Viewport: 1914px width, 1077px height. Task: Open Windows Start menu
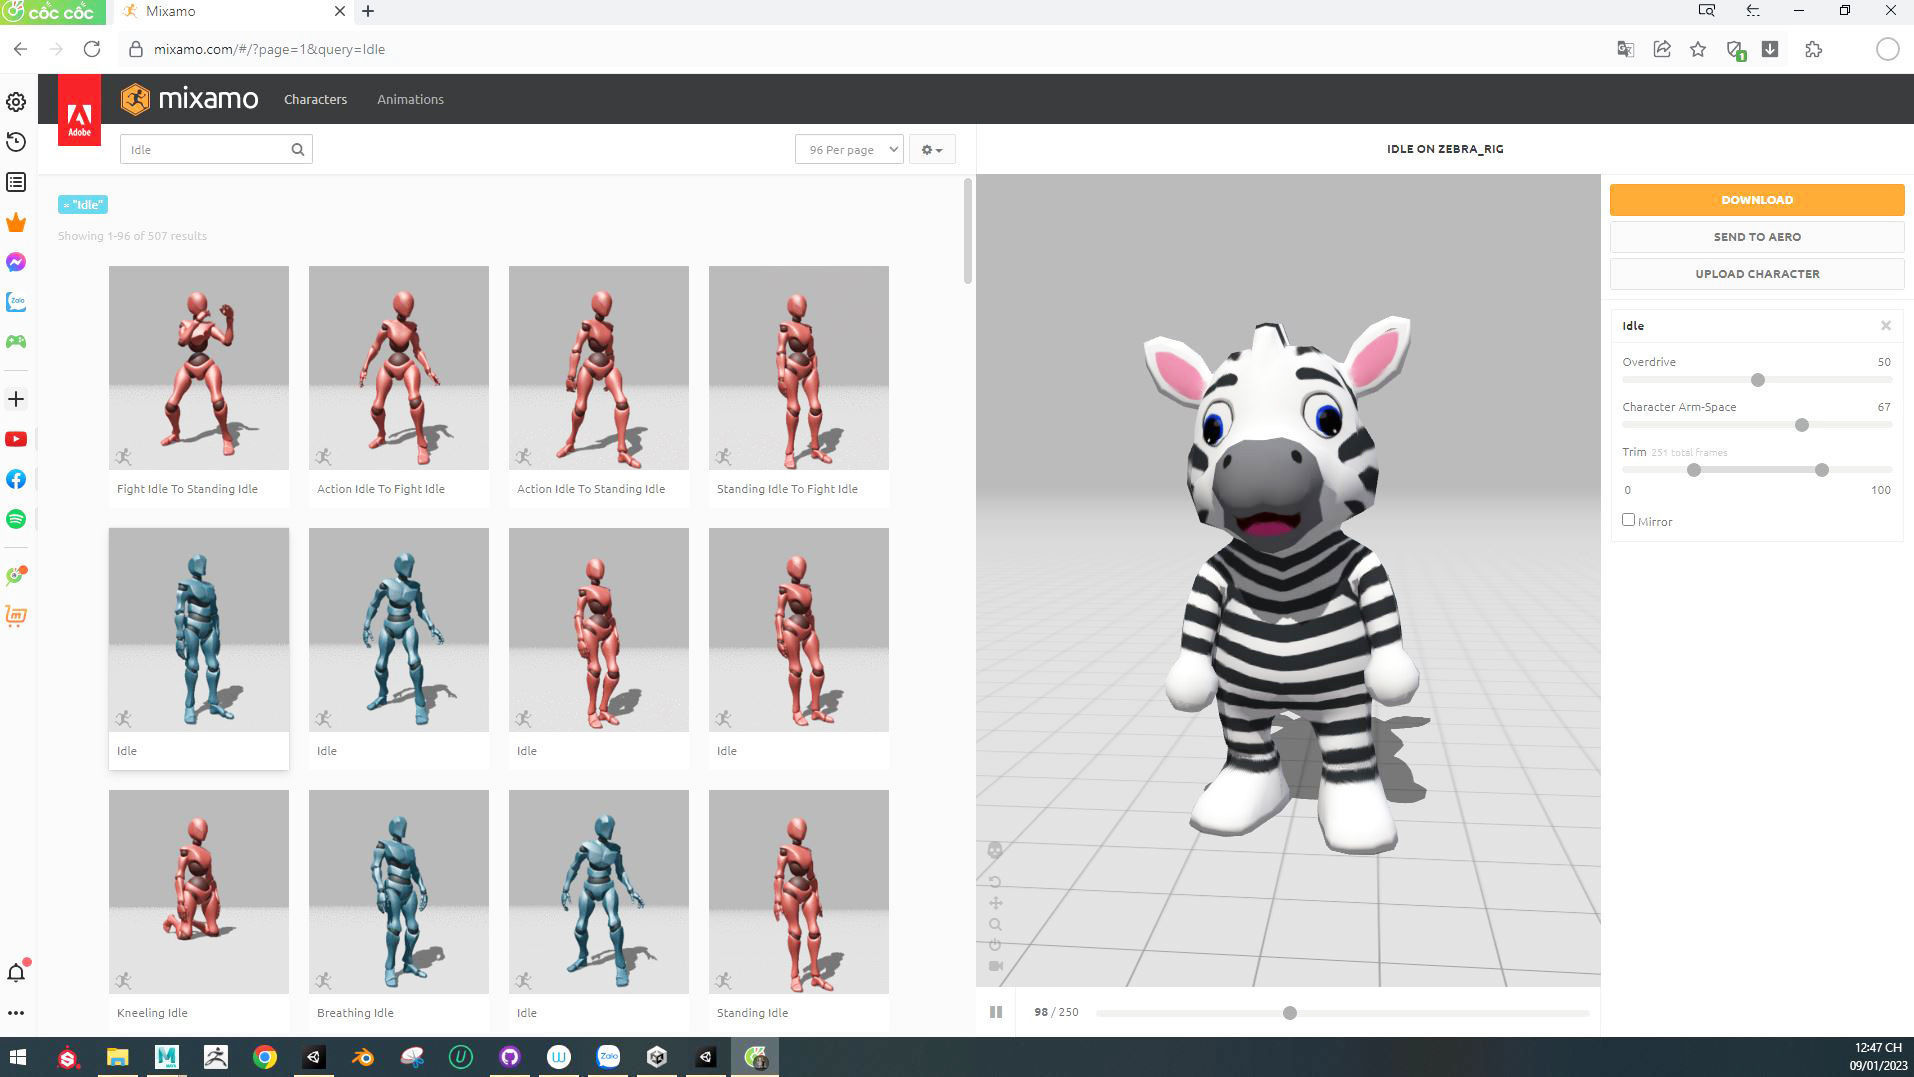[x=17, y=1057]
